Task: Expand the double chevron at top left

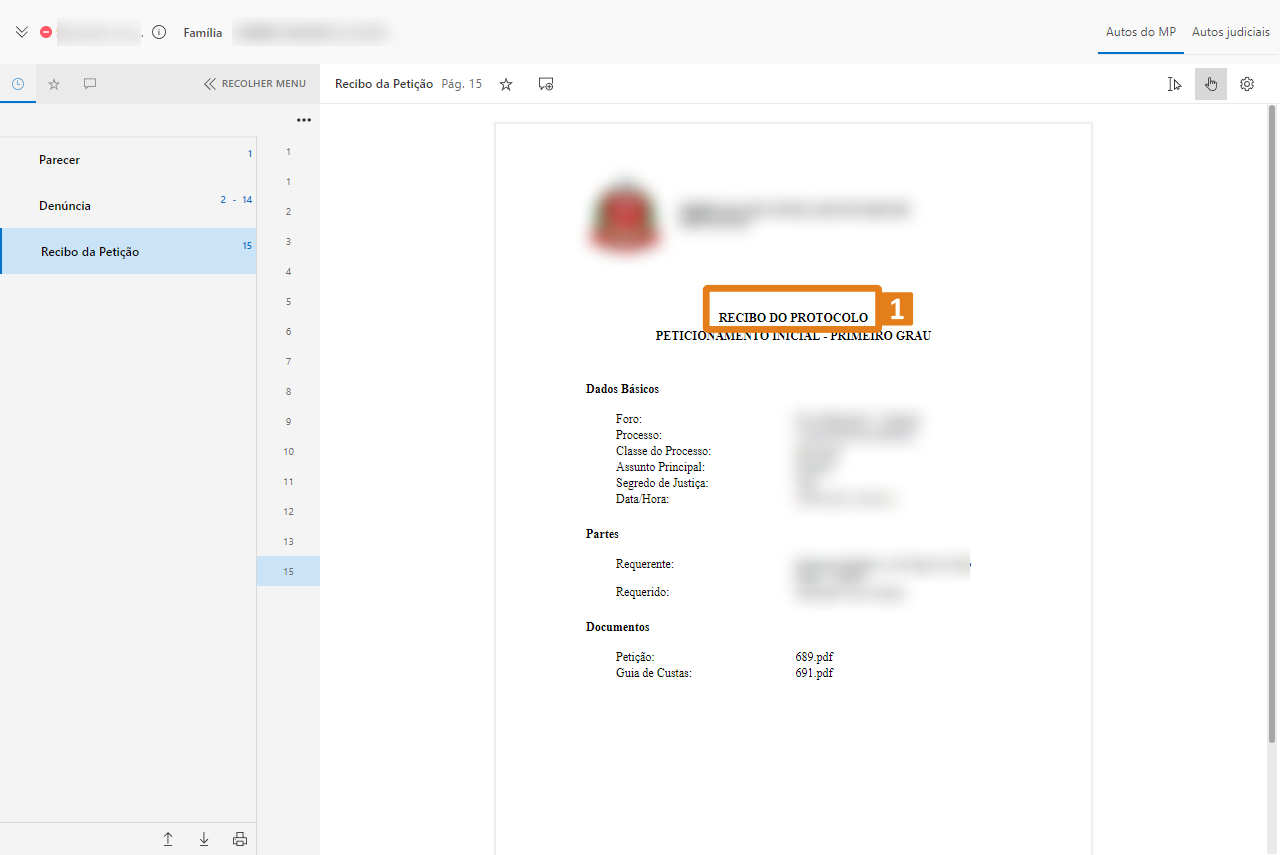Action: 21,32
